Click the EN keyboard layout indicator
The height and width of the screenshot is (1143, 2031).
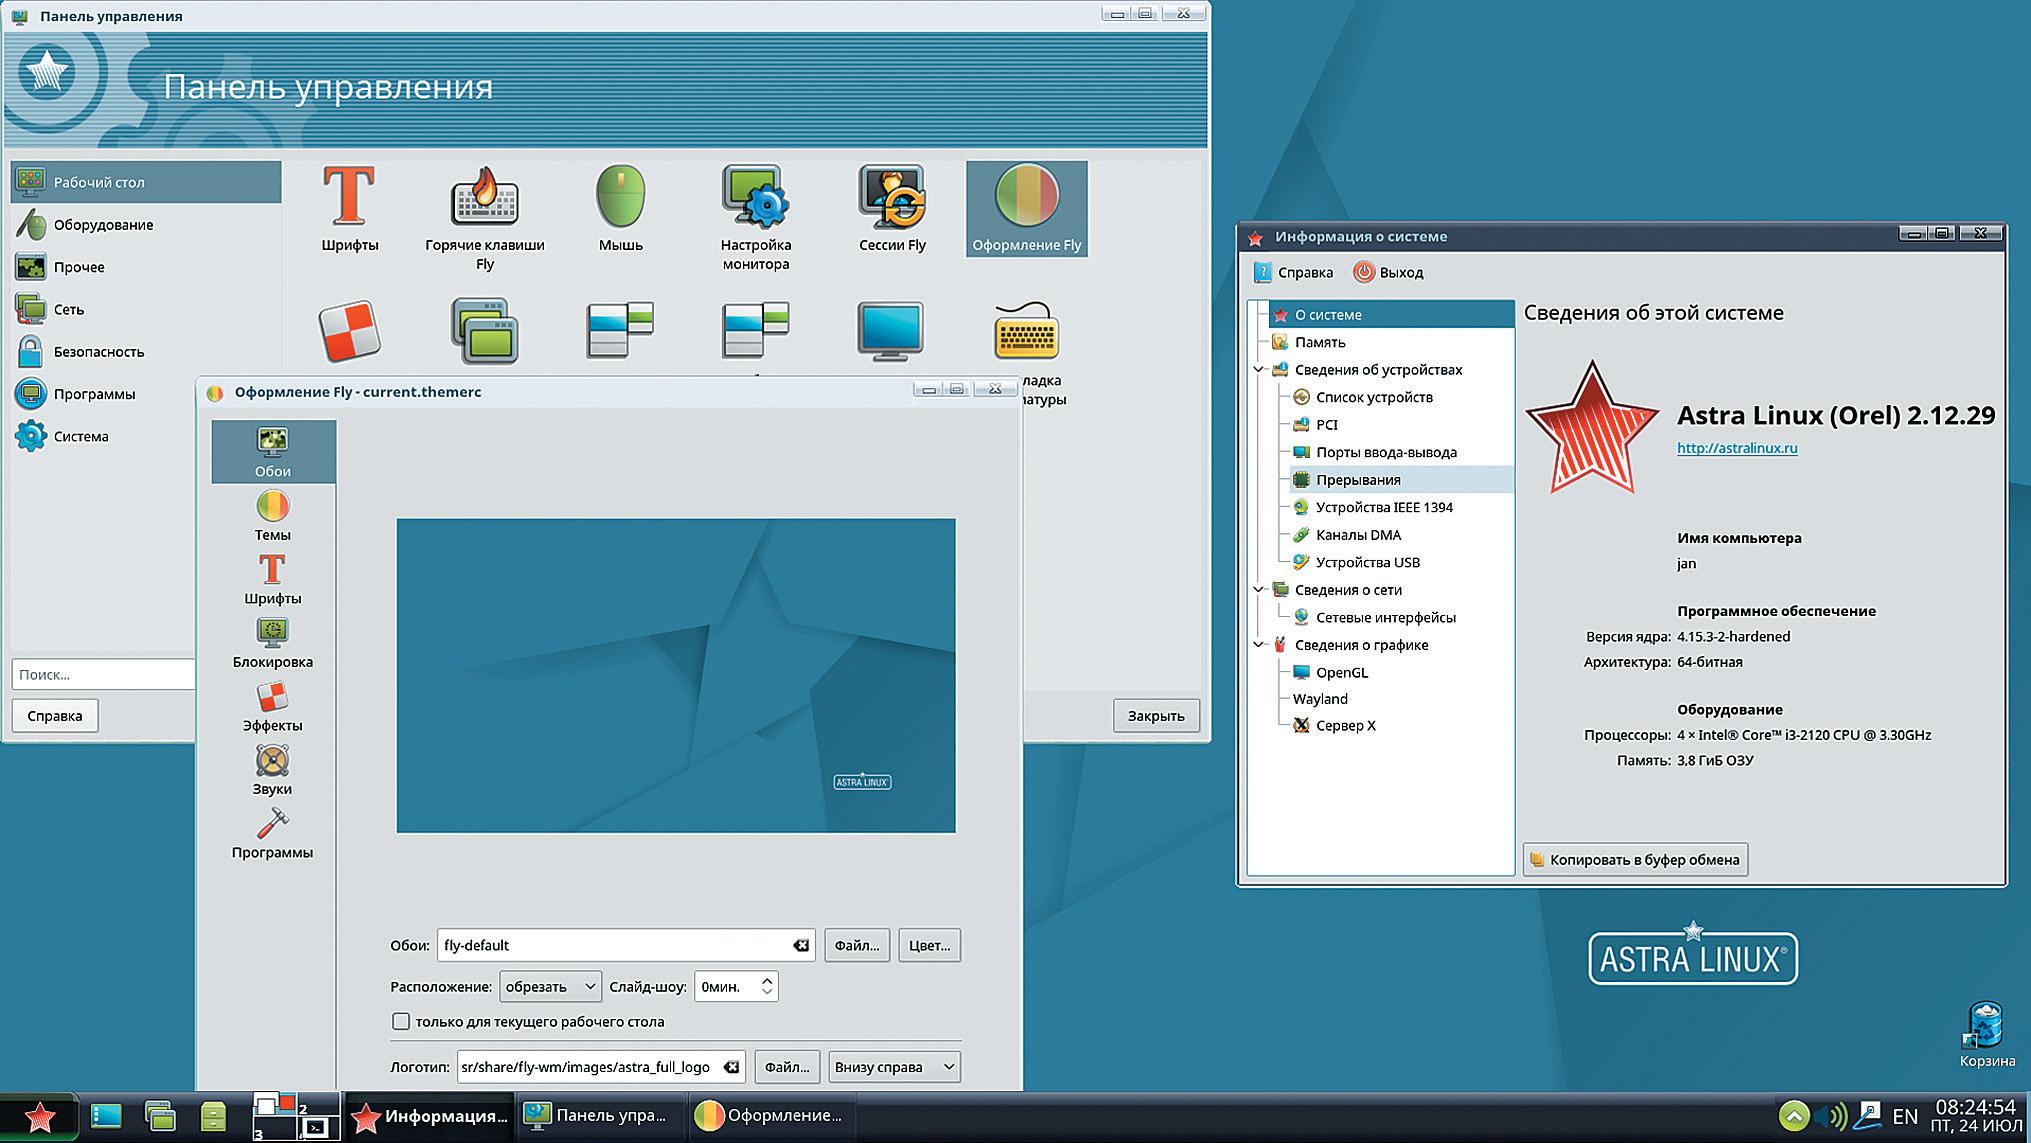(x=1905, y=1116)
